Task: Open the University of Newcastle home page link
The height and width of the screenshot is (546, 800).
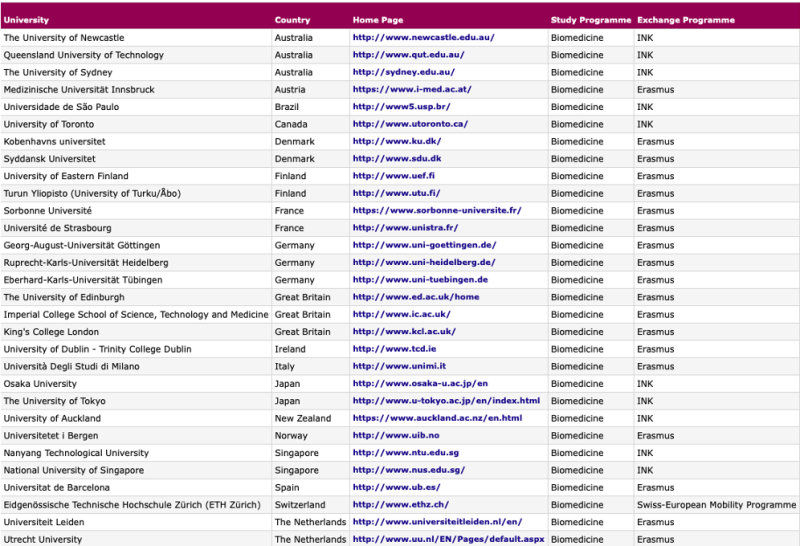Action: click(x=423, y=37)
